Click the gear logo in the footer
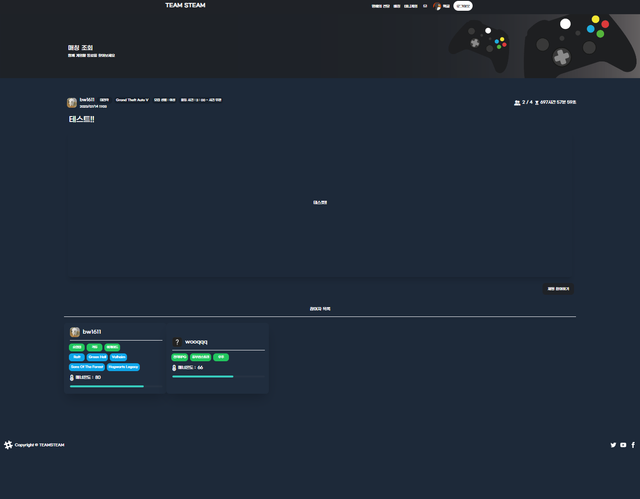The image size is (640, 499). (8, 445)
